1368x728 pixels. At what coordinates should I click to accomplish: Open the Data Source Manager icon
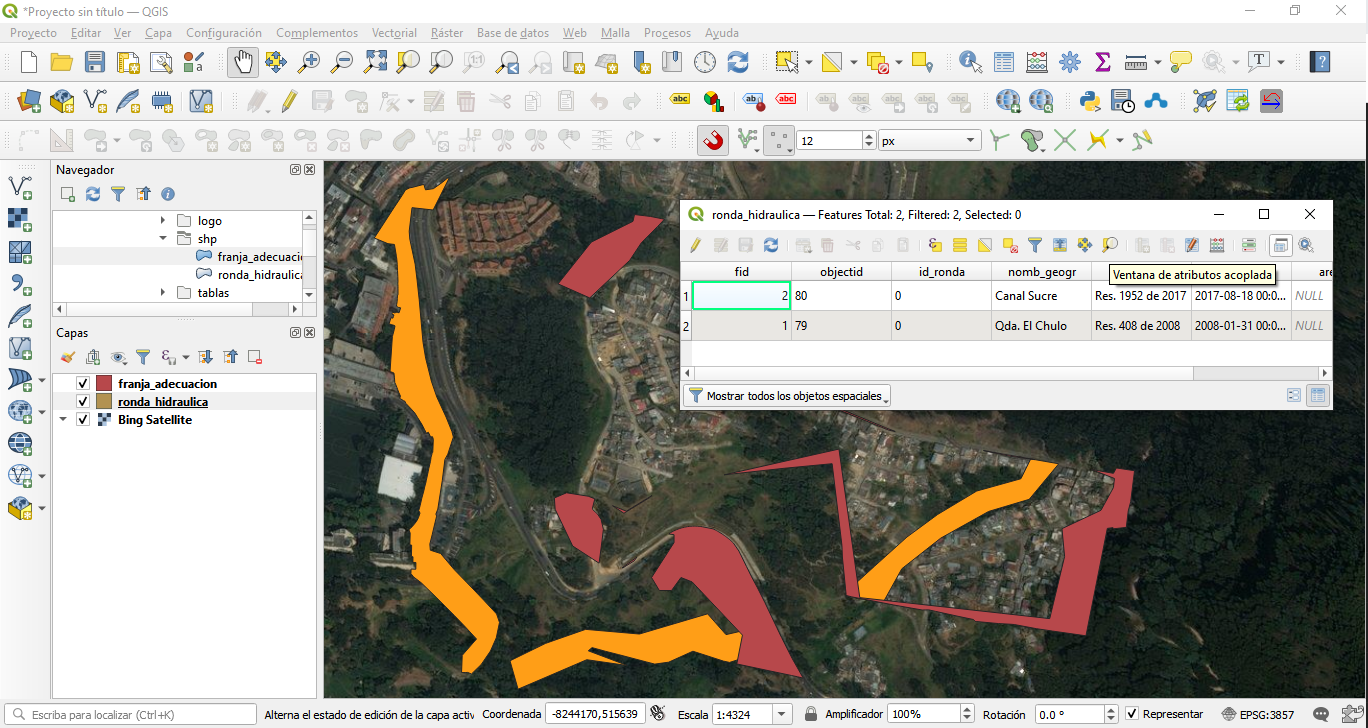coord(29,101)
